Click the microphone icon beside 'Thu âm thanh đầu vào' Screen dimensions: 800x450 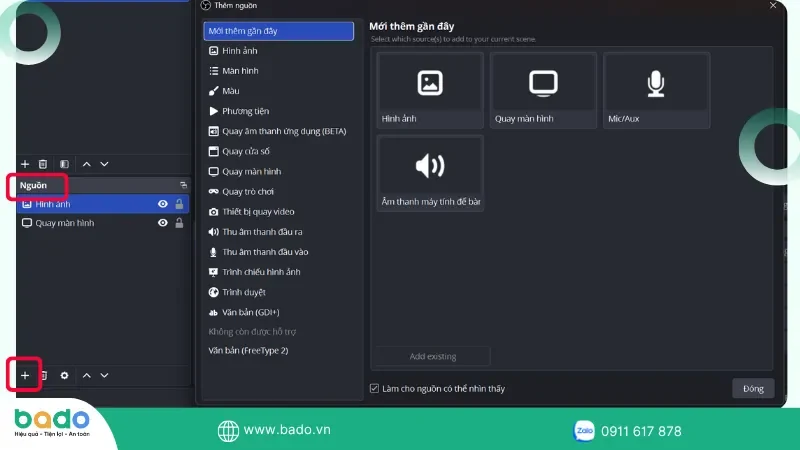point(213,252)
